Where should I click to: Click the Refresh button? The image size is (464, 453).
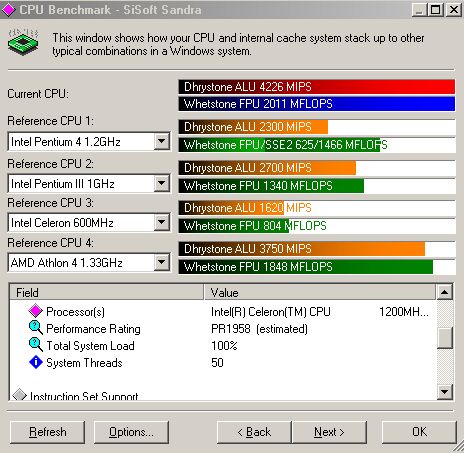[x=47, y=432]
